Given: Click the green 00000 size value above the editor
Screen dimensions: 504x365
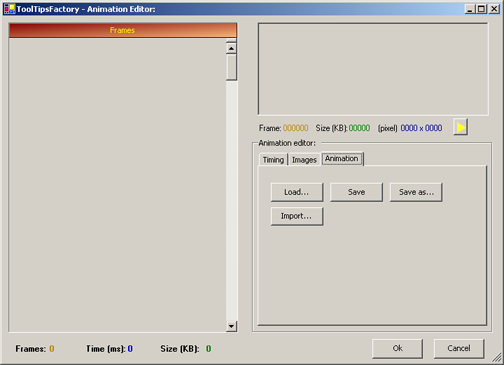Looking at the screenshot, I should point(359,128).
